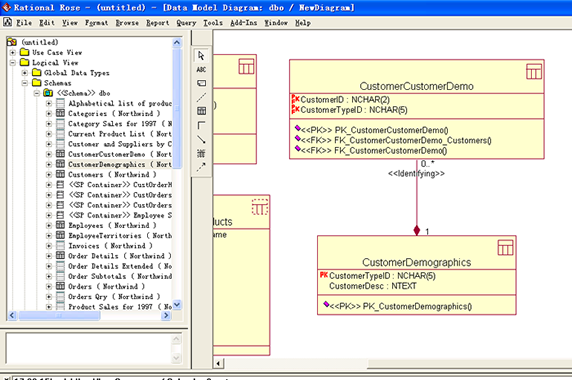Click the CustomerDemographics table title

point(417,262)
